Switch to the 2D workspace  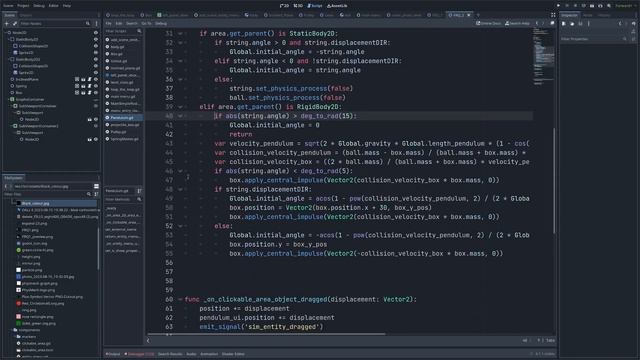[x=284, y=6]
